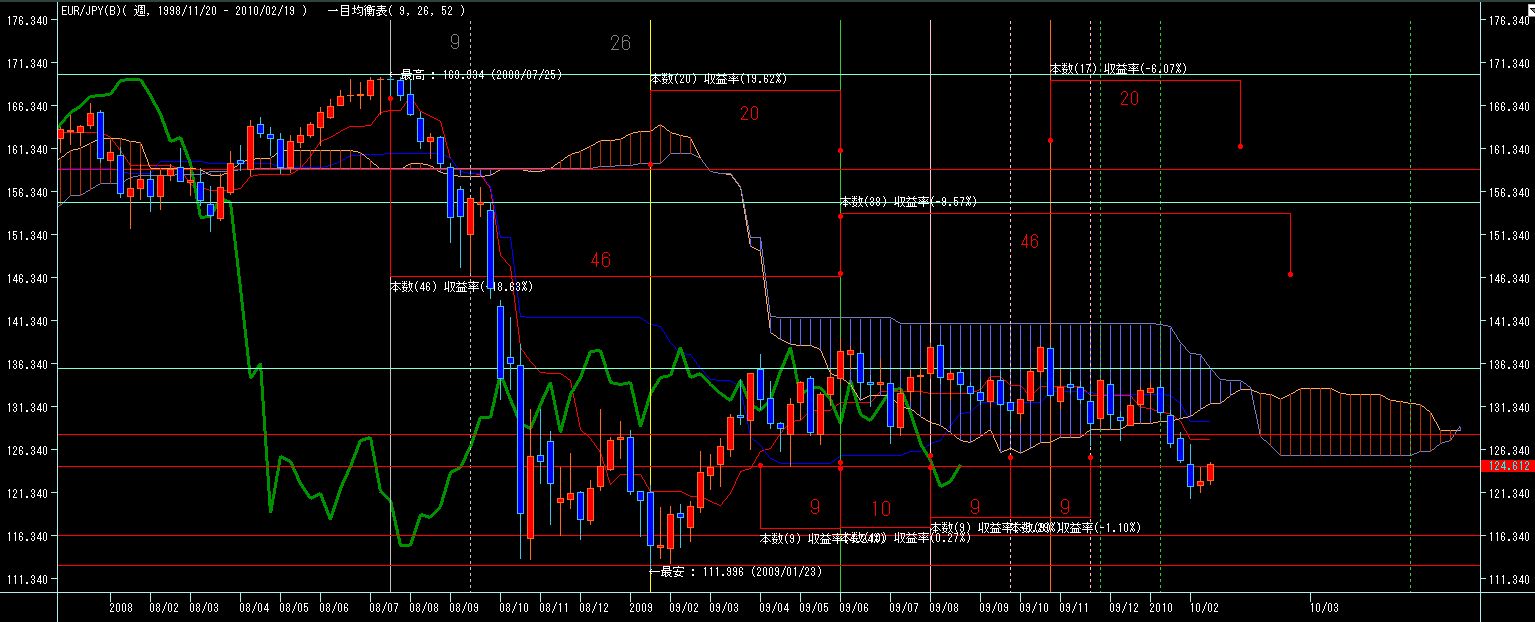The width and height of the screenshot is (1535, 622).
Task: Click the 本数(46) 収益率(-18.63%) annotation
Action: (460, 287)
